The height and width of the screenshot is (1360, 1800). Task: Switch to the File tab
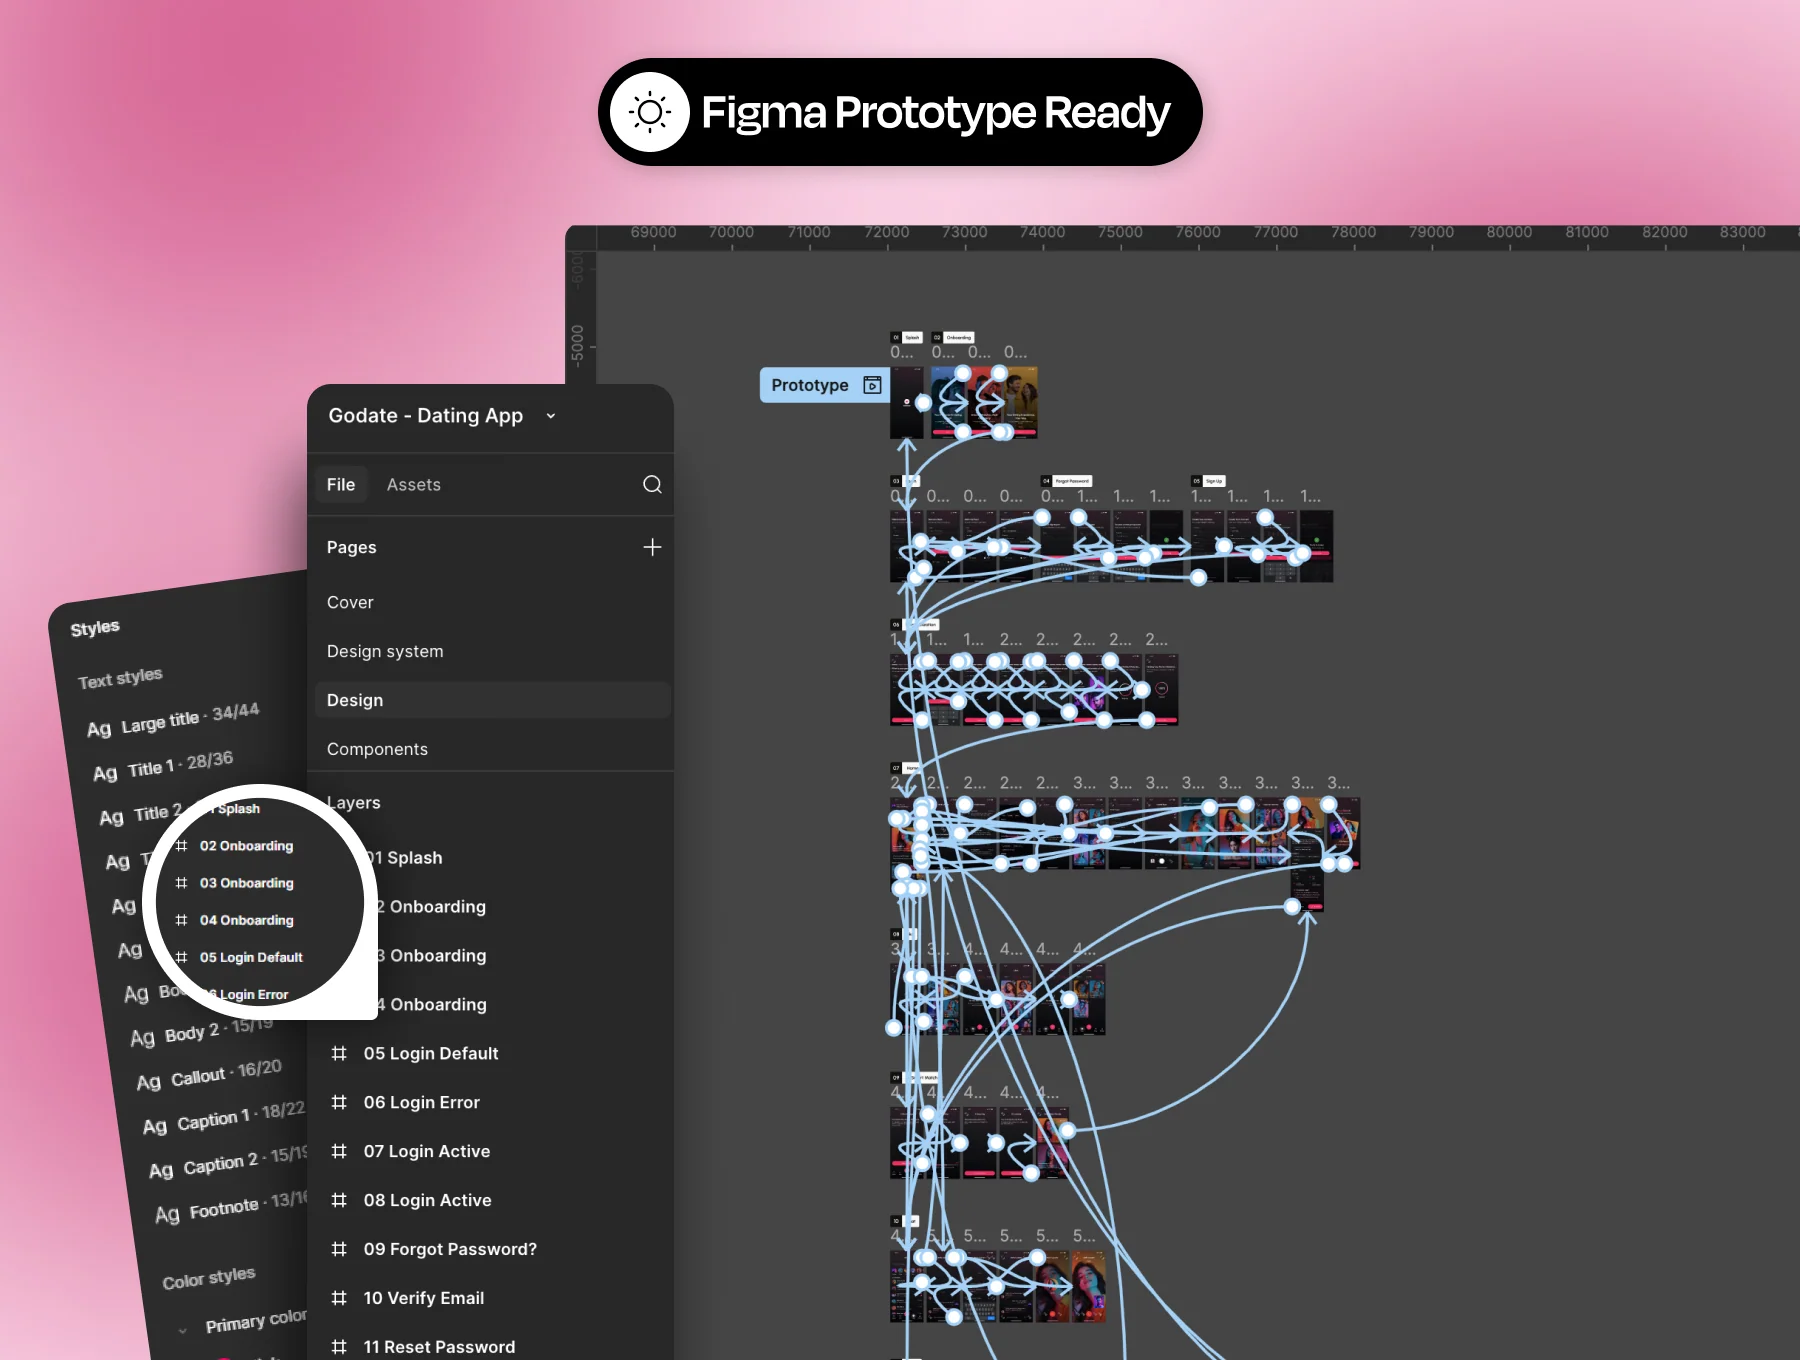(341, 485)
